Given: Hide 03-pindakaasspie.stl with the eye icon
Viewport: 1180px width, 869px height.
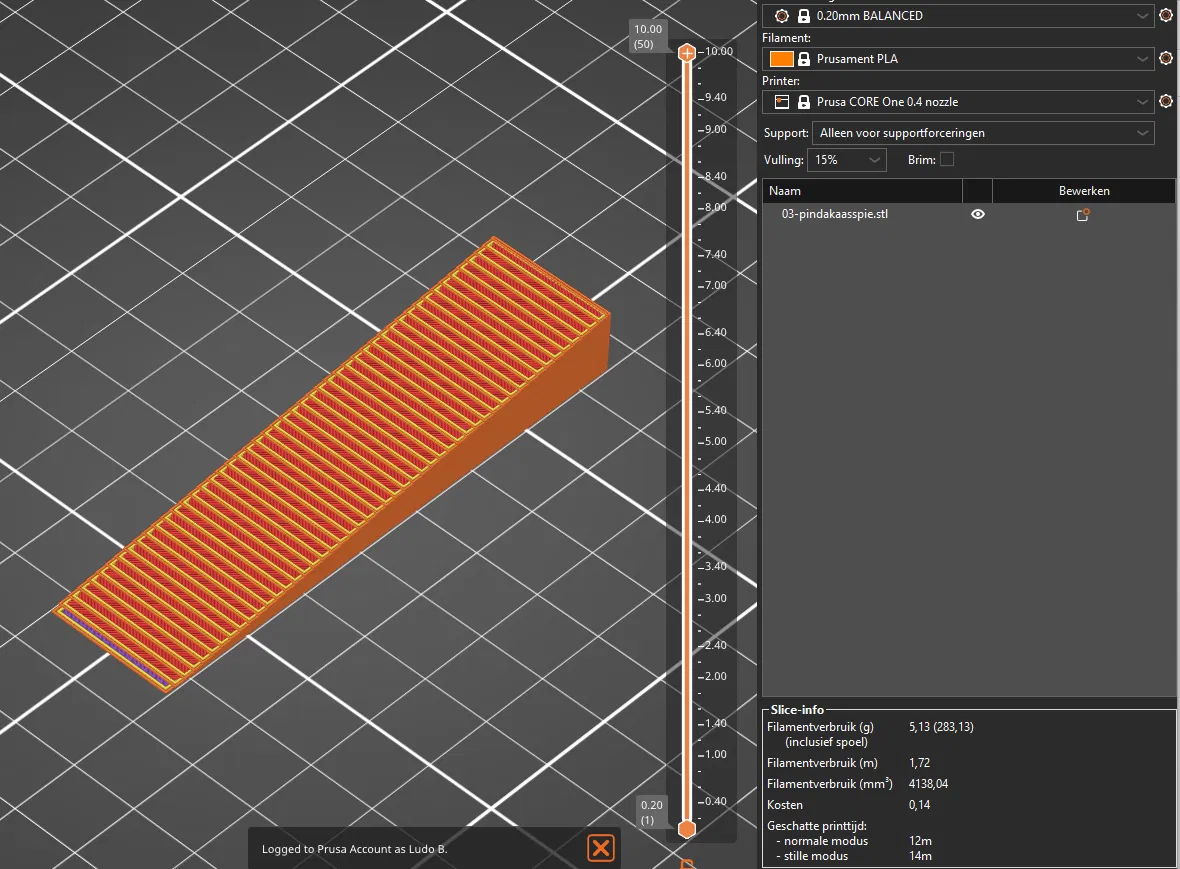Looking at the screenshot, I should pos(978,214).
